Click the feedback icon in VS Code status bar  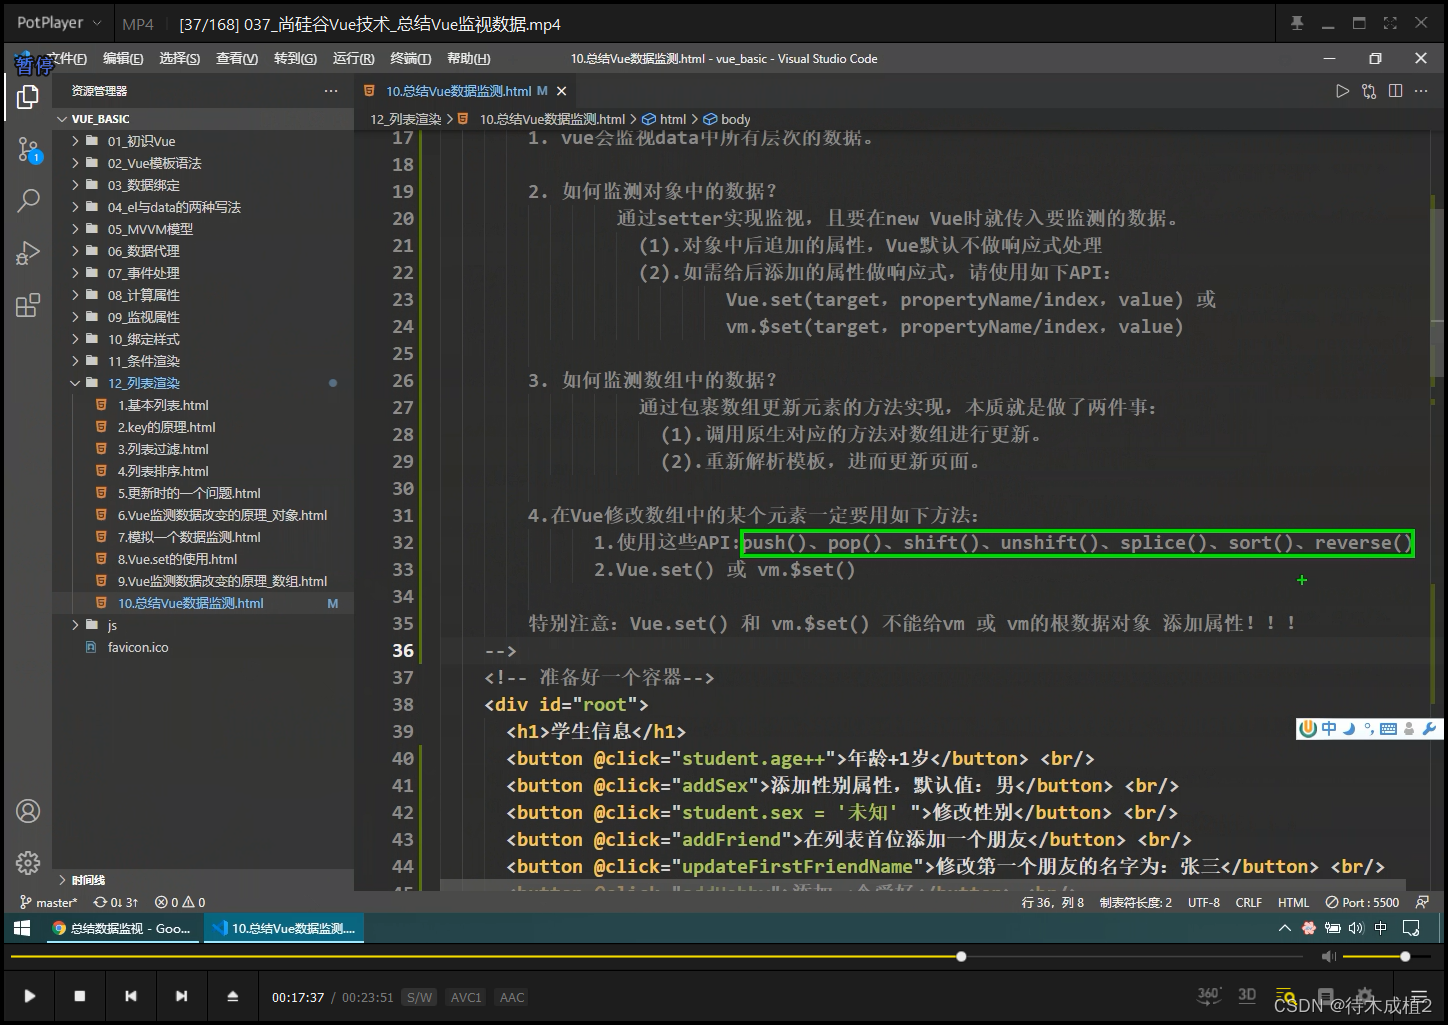click(x=1422, y=902)
